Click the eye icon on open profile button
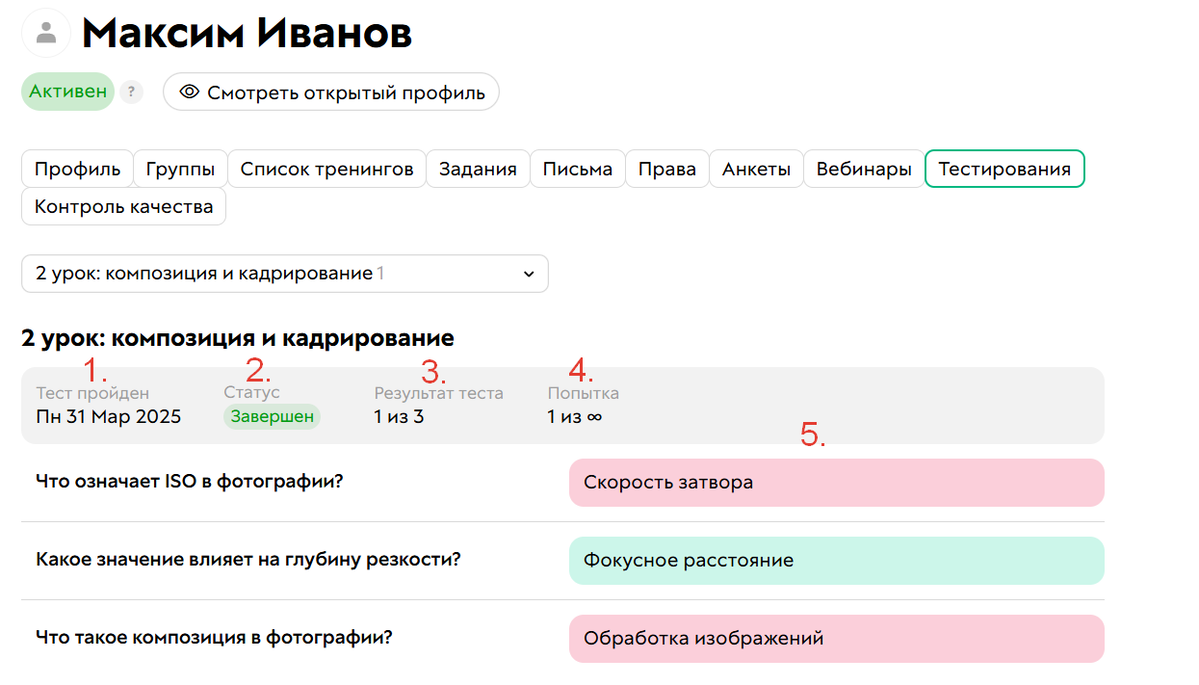Screen dimensions: 1199x685 (x=189, y=91)
